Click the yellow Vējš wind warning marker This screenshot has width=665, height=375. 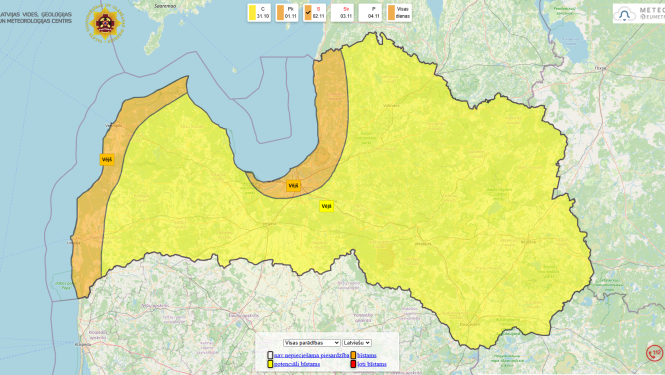click(x=326, y=206)
